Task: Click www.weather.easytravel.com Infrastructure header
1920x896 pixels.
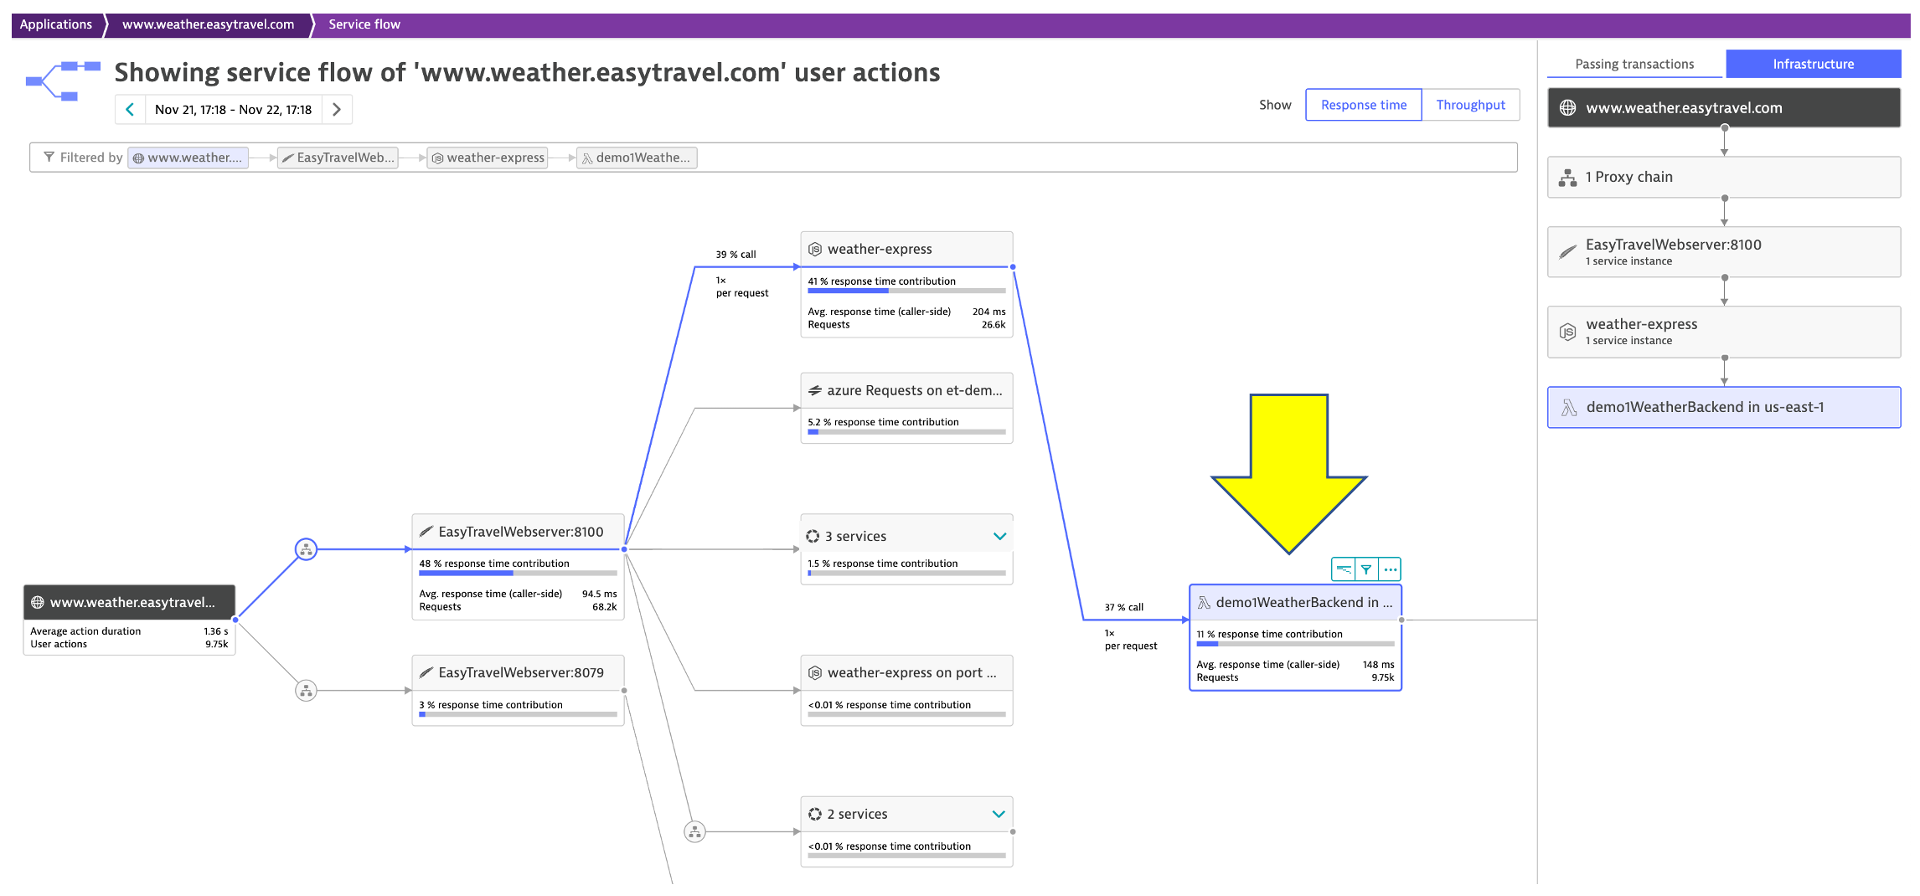Action: coord(1723,108)
